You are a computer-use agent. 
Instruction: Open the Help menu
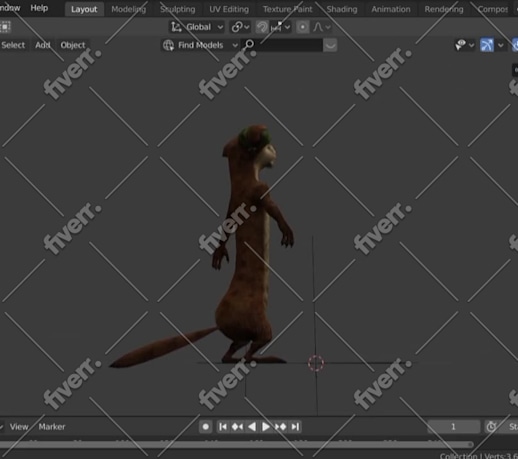click(39, 8)
